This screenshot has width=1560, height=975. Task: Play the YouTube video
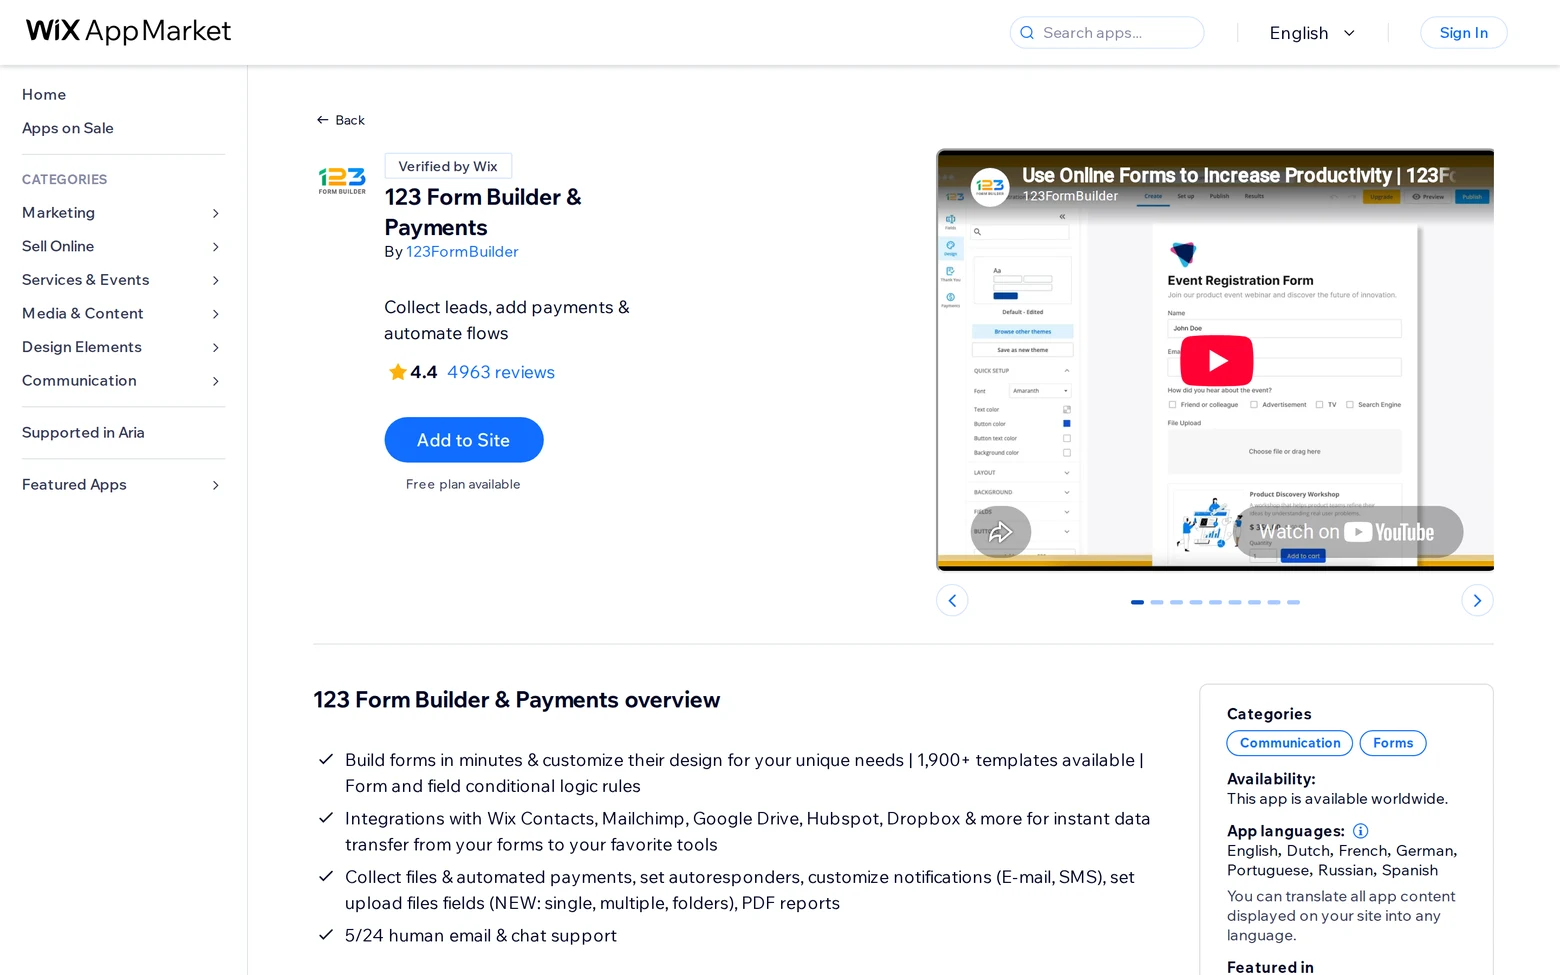[x=1216, y=360]
